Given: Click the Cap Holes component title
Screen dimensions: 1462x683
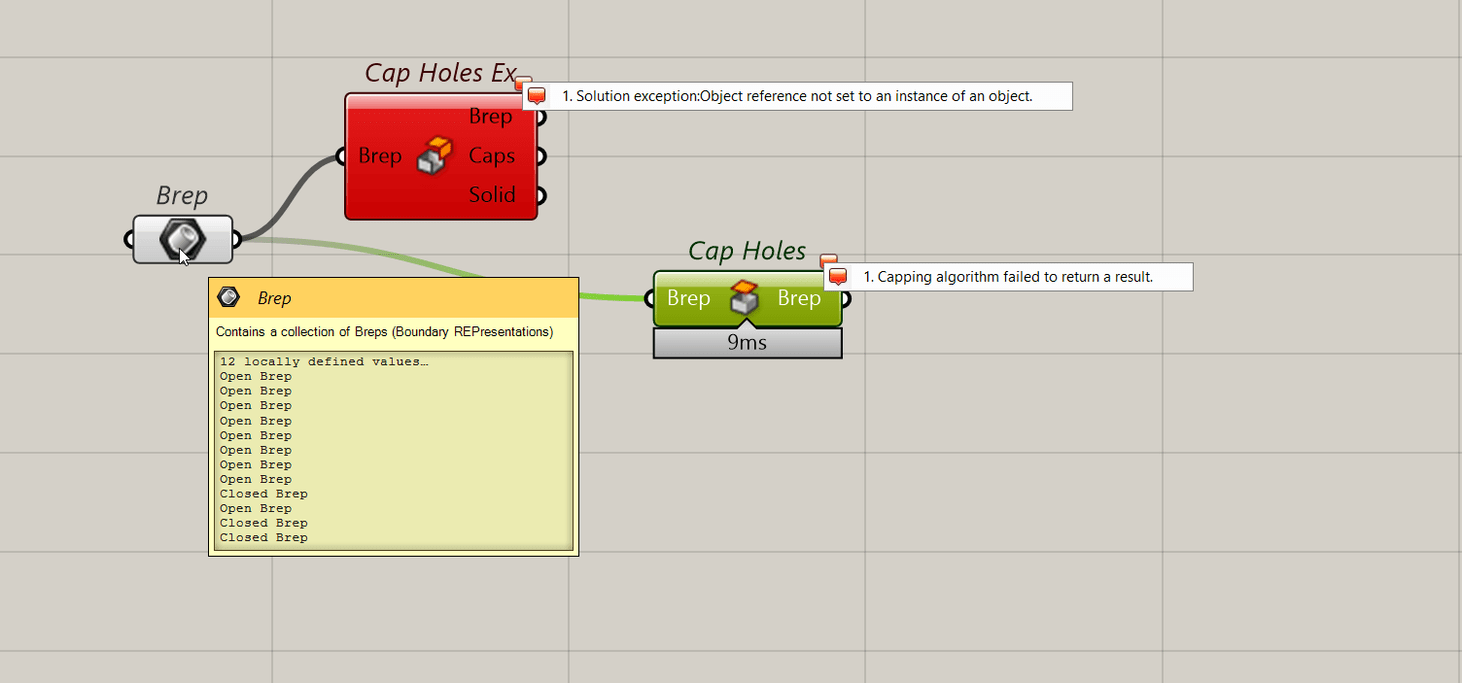Looking at the screenshot, I should pos(747,251).
